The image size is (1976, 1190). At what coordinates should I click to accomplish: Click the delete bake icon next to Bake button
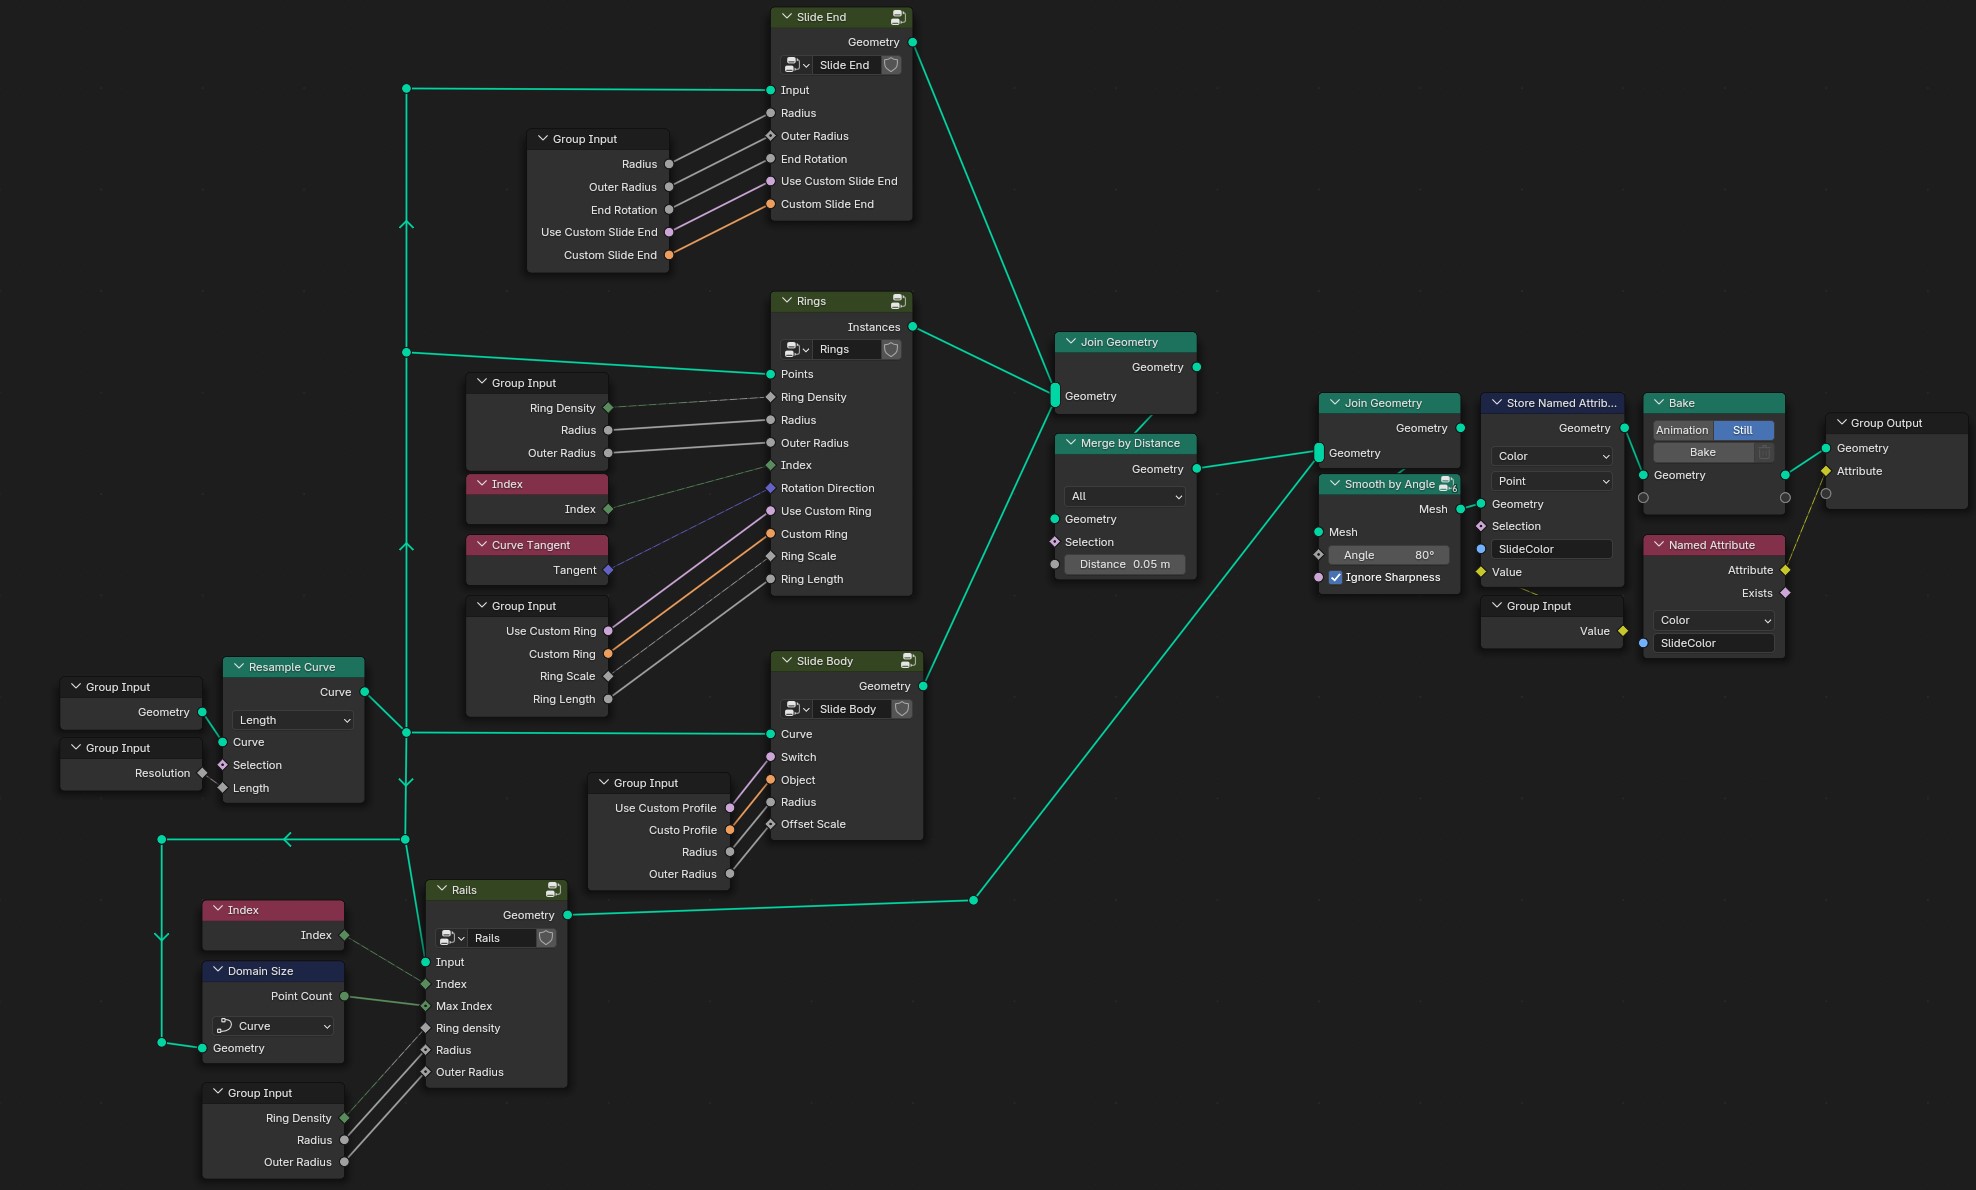tap(1765, 452)
